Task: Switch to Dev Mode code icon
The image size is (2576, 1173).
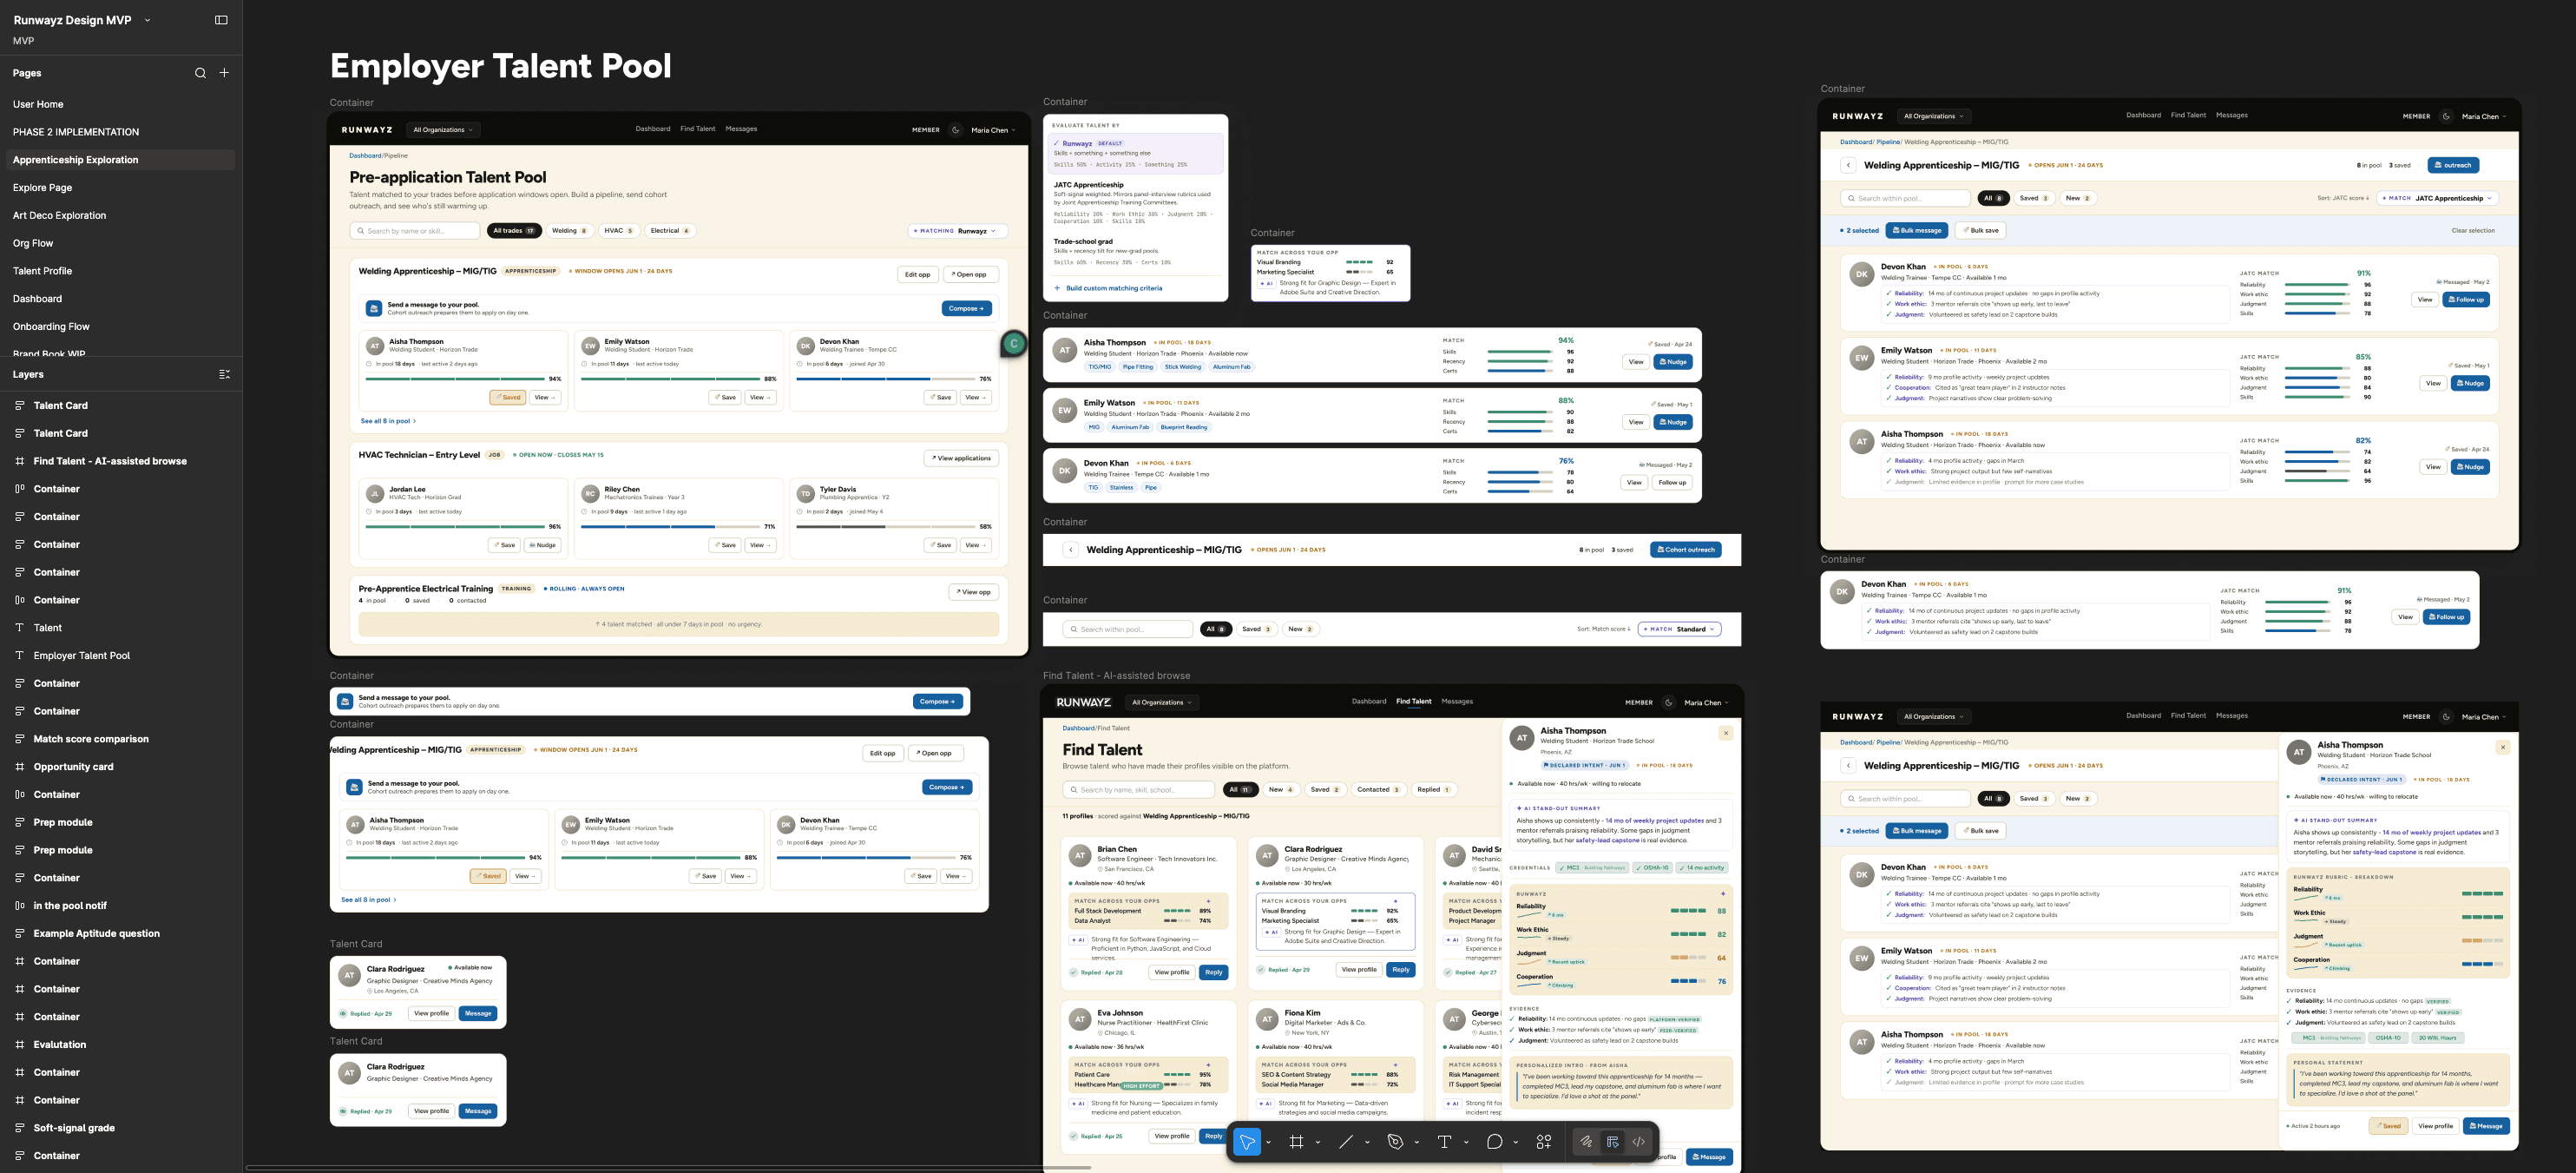Action: tap(1639, 1141)
